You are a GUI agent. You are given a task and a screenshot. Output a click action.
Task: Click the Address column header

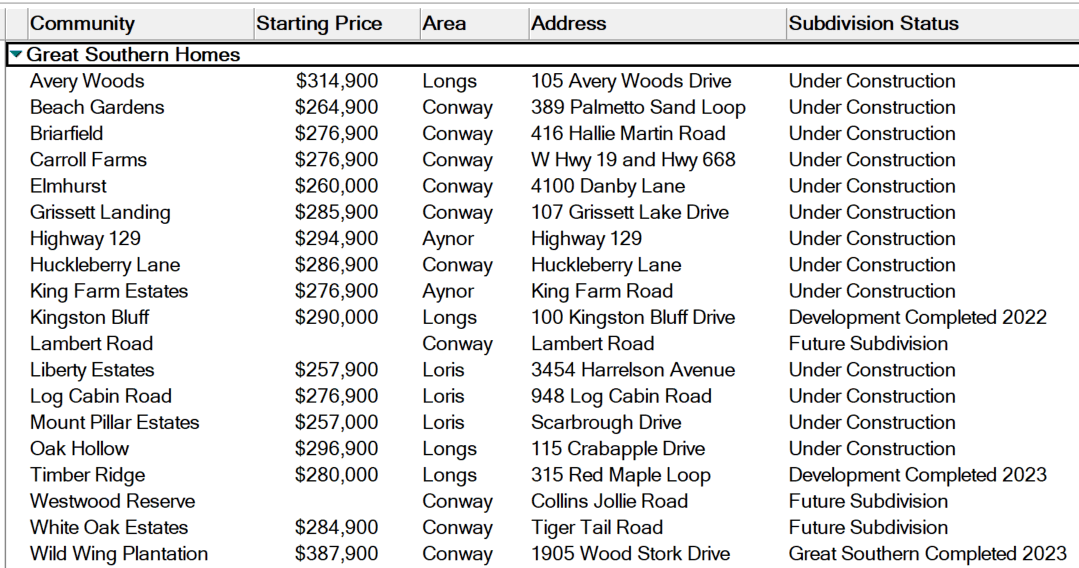pyautogui.click(x=568, y=23)
